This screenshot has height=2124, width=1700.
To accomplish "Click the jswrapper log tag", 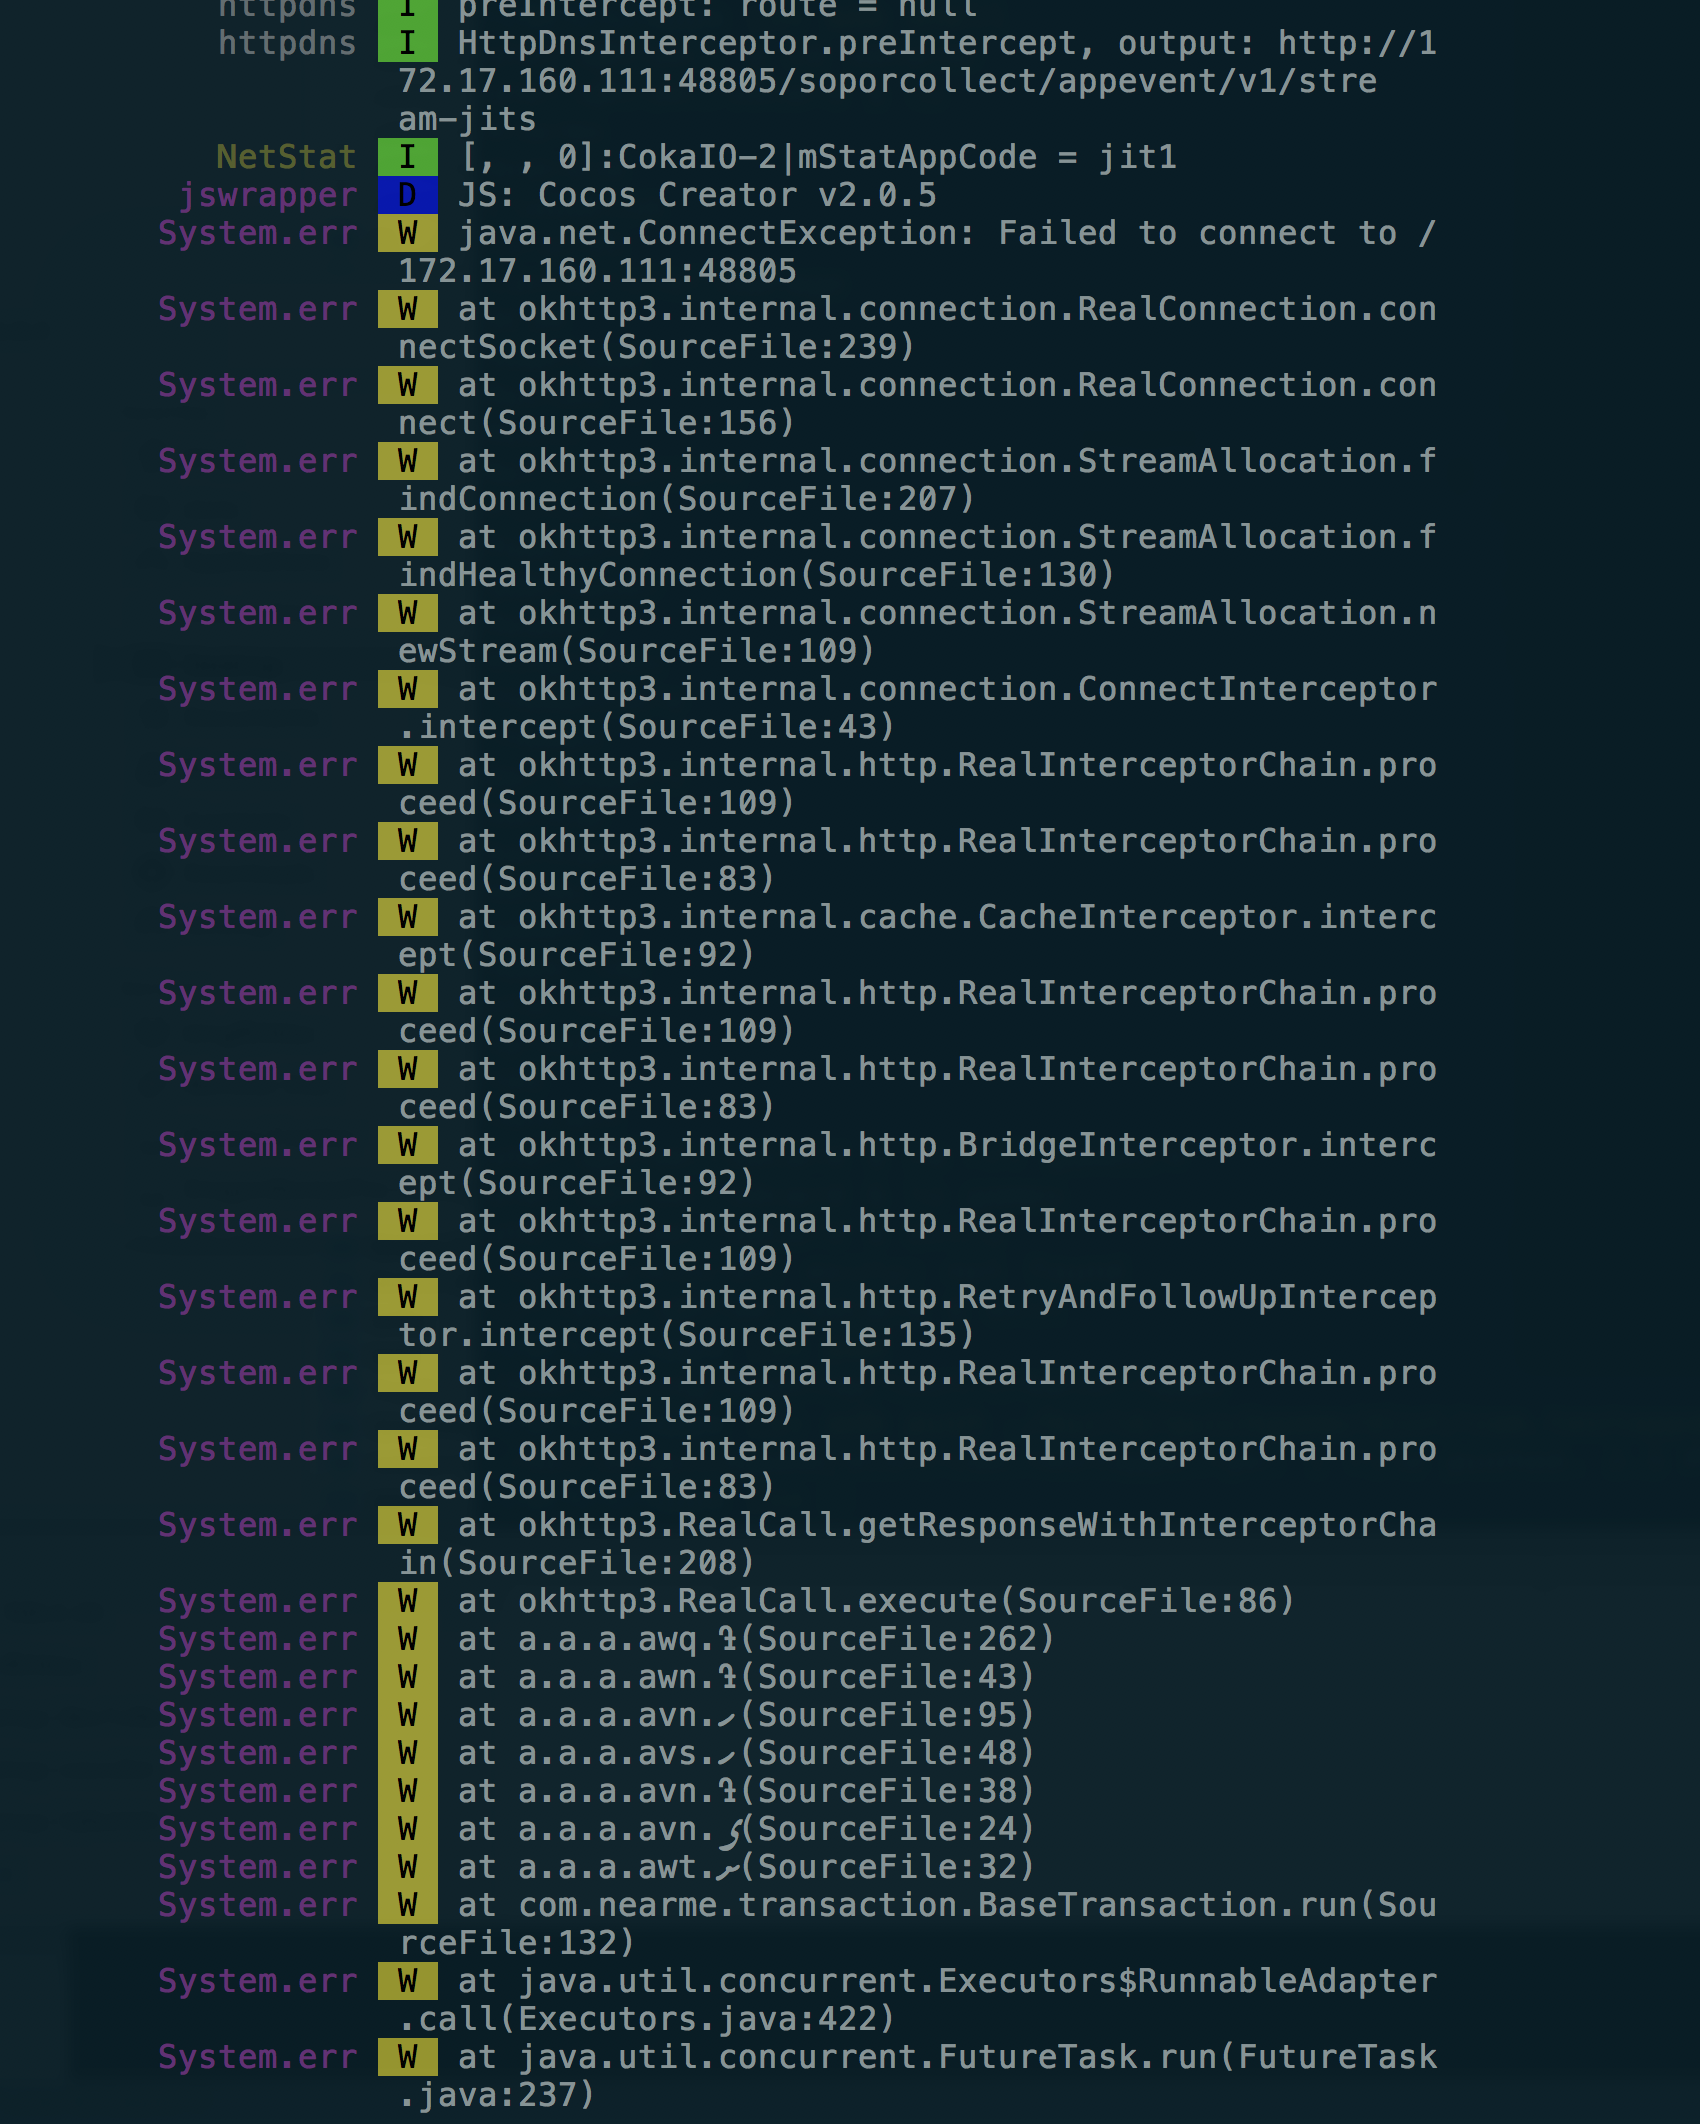I will [x=268, y=195].
